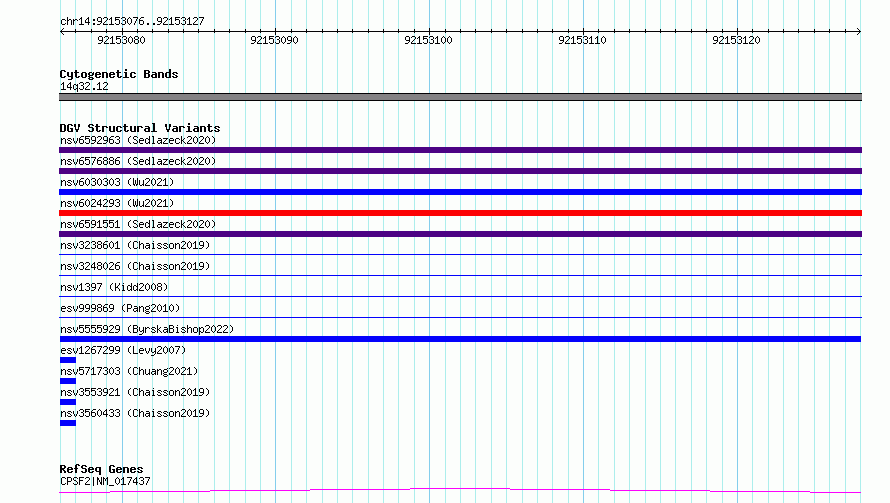Open the DGV Structural Variants track title
The height and width of the screenshot is (503, 890).
[140, 128]
